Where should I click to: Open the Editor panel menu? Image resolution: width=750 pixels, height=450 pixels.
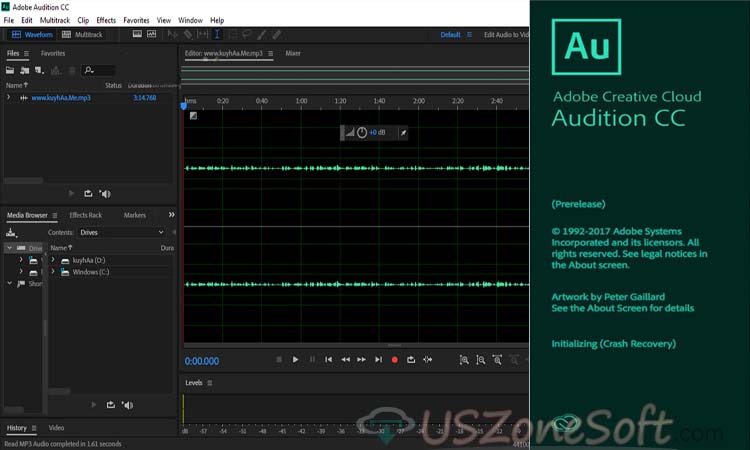pyautogui.click(x=270, y=54)
